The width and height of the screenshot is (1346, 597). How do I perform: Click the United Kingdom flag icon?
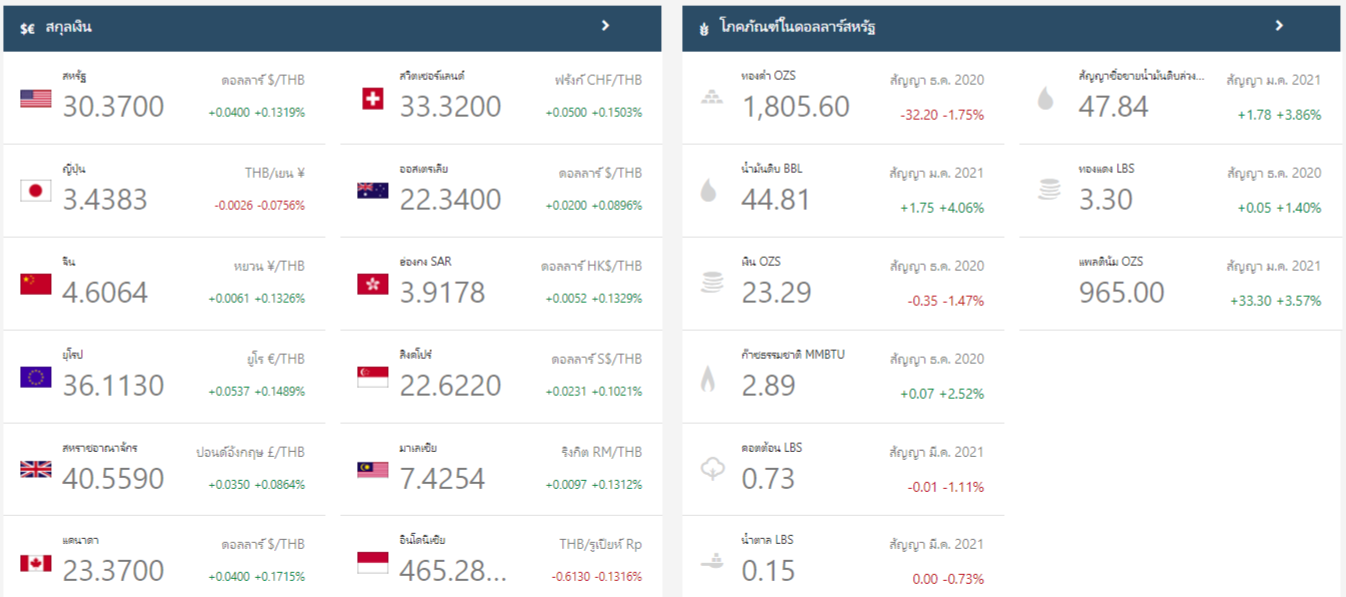[35, 469]
